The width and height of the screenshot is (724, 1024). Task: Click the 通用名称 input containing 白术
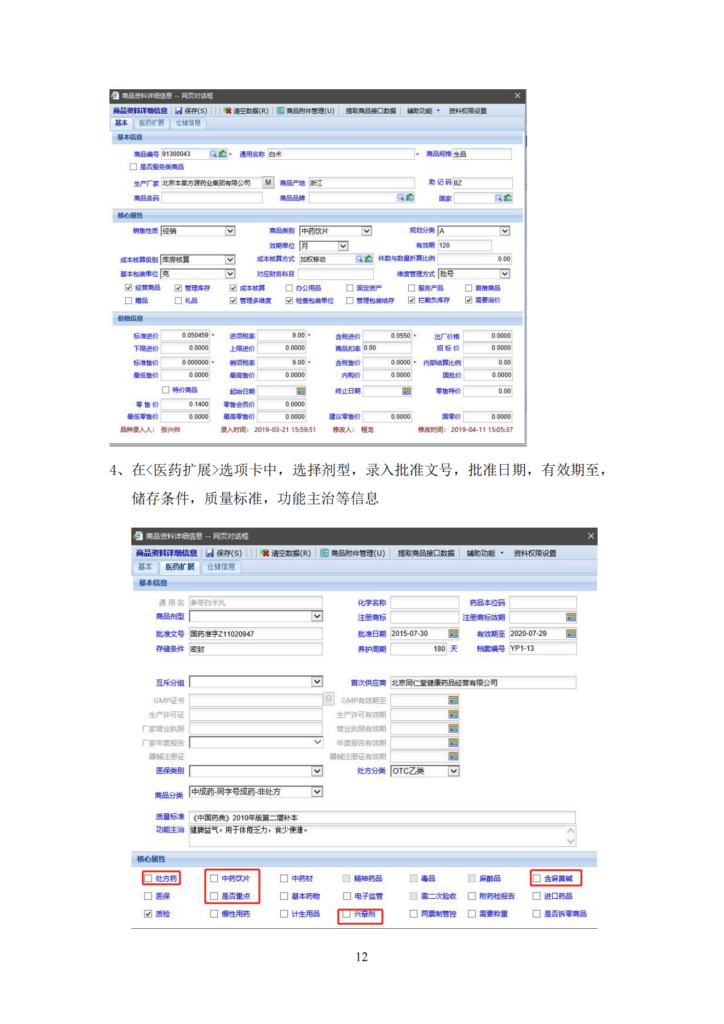341,154
